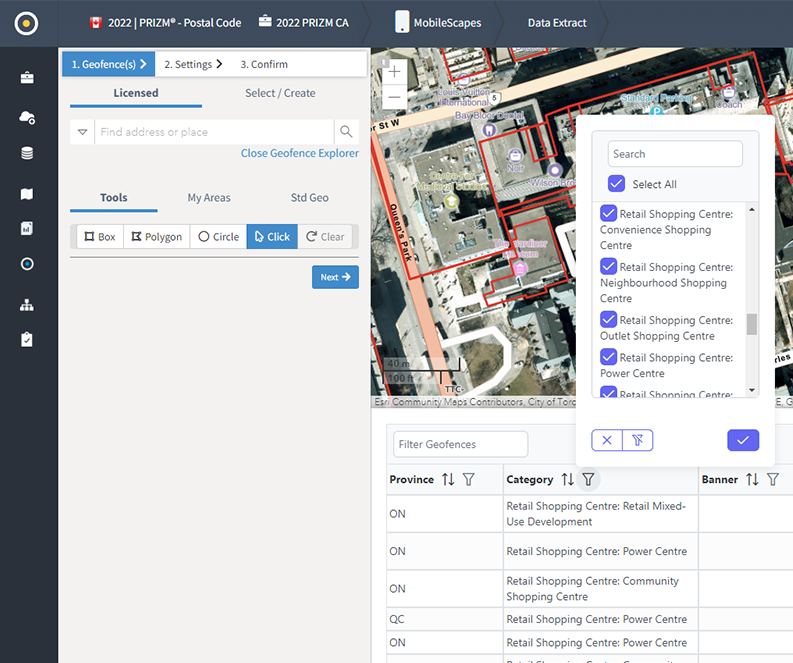The image size is (793, 663).
Task: Uncheck the Select All checkbox
Action: click(616, 184)
